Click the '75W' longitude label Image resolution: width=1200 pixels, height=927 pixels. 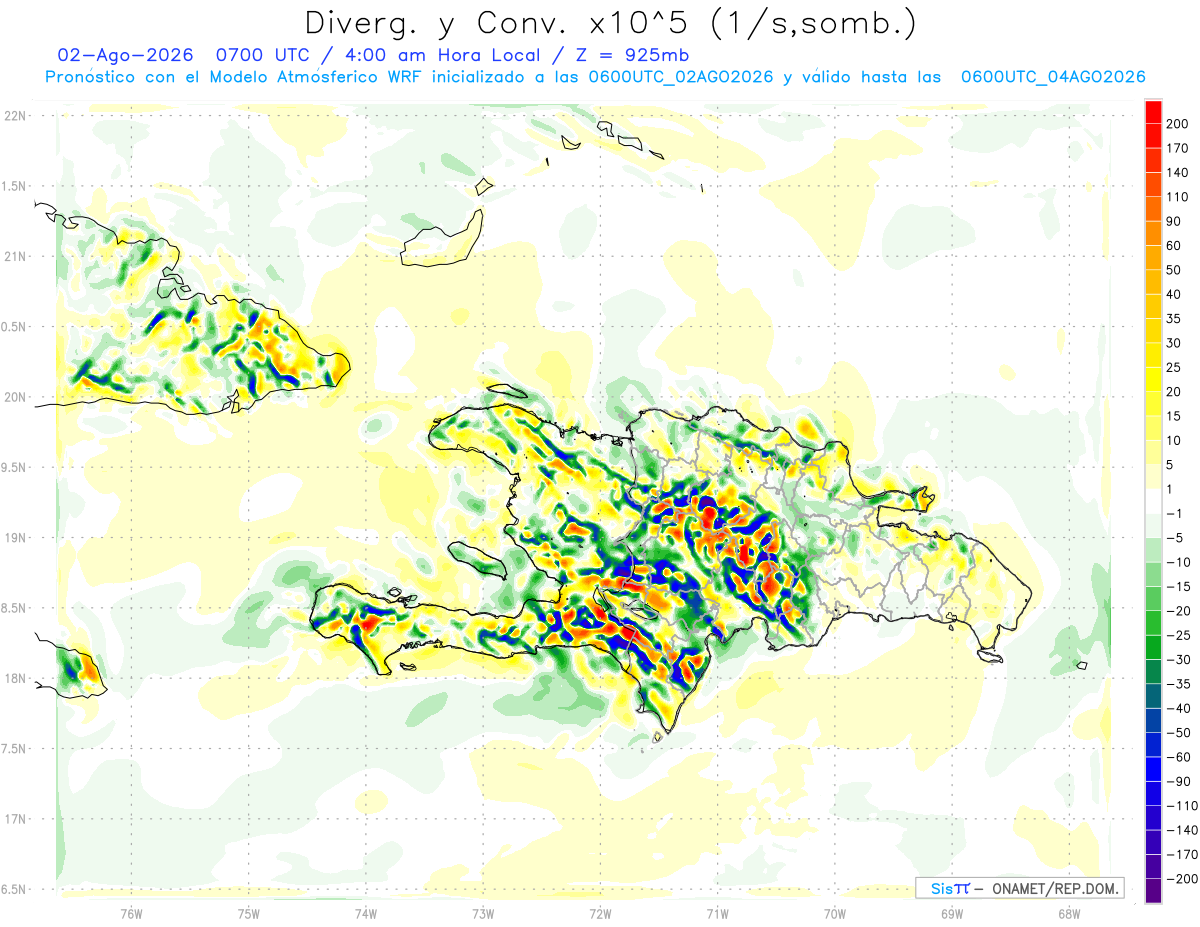click(249, 913)
